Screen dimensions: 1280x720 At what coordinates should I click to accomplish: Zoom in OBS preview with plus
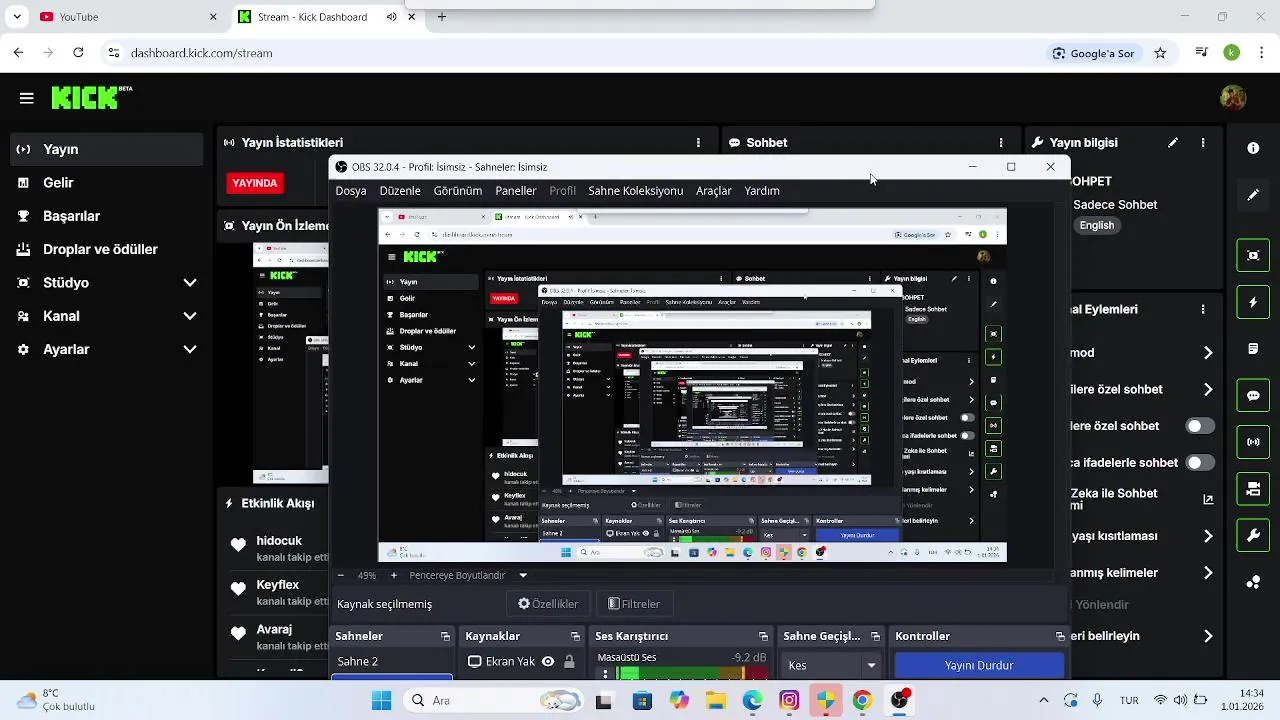393,576
